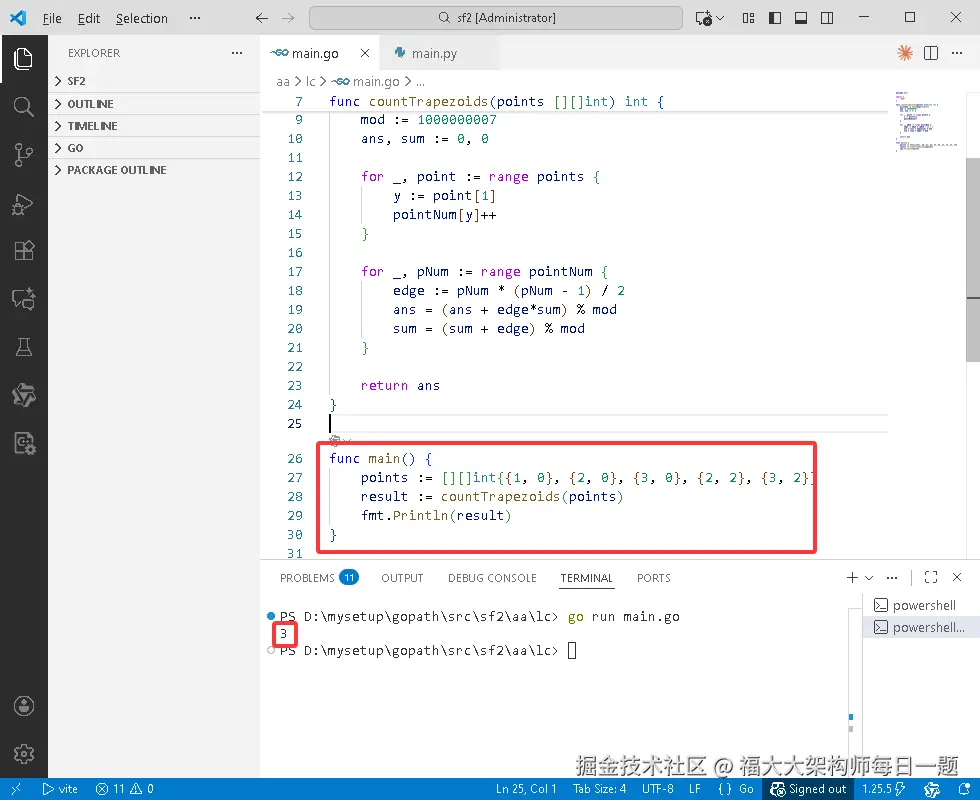Click the Signed out status item
Viewport: 980px width, 800px height.
tap(808, 789)
